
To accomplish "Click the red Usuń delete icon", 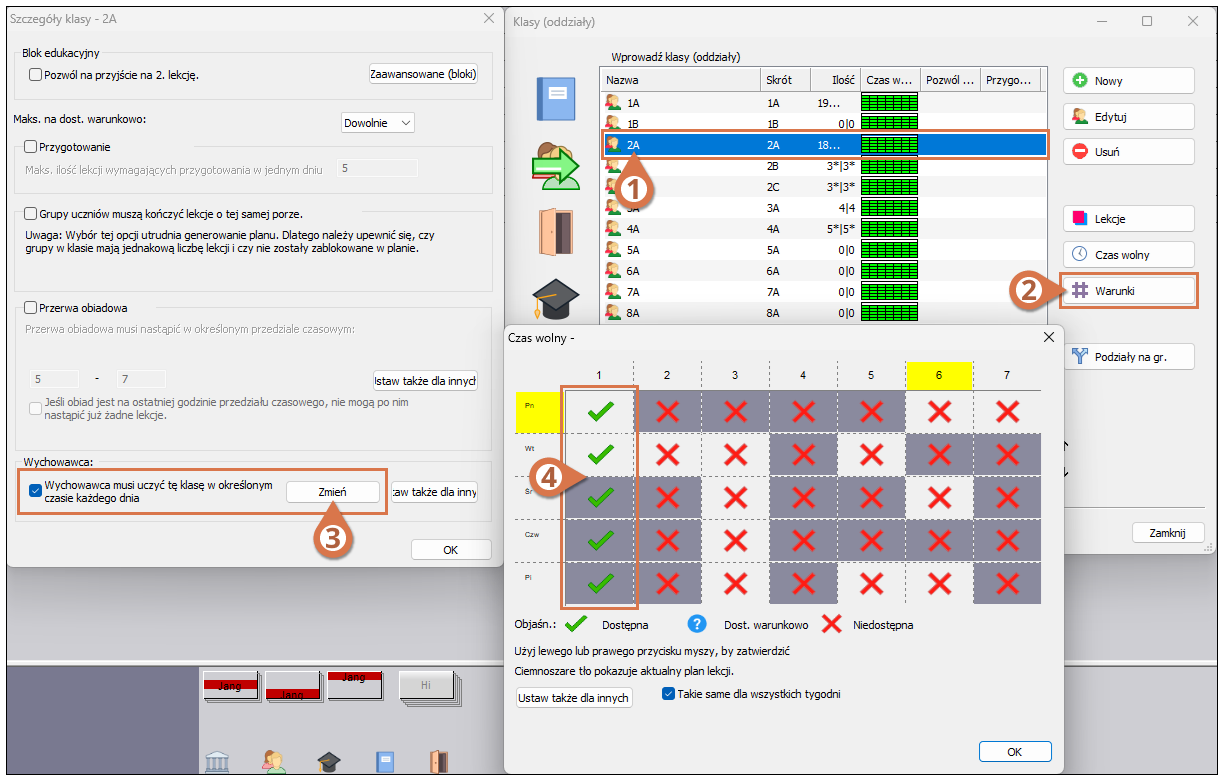I will point(1080,151).
